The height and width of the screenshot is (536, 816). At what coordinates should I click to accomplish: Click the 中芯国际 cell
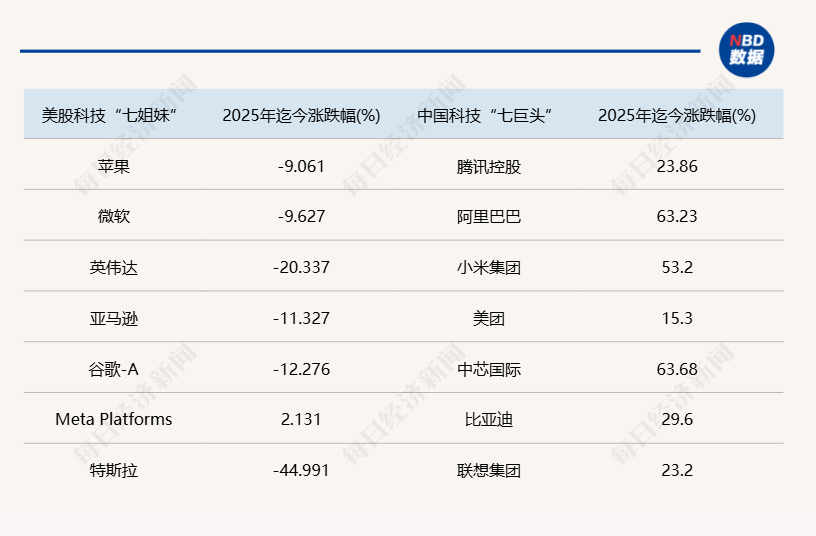click(x=489, y=369)
